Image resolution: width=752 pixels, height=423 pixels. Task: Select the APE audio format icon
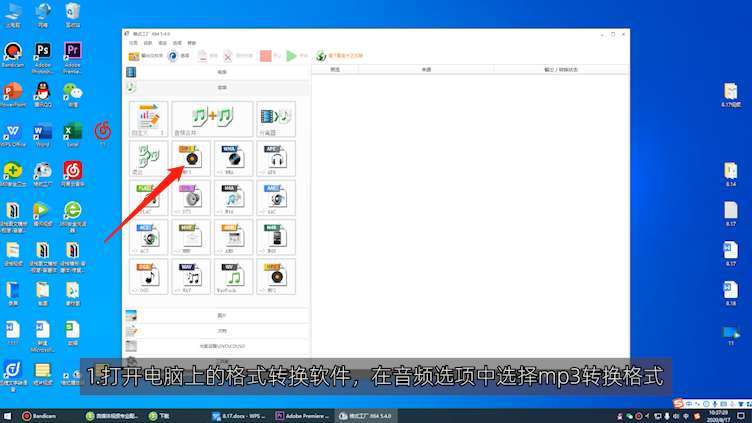point(275,158)
